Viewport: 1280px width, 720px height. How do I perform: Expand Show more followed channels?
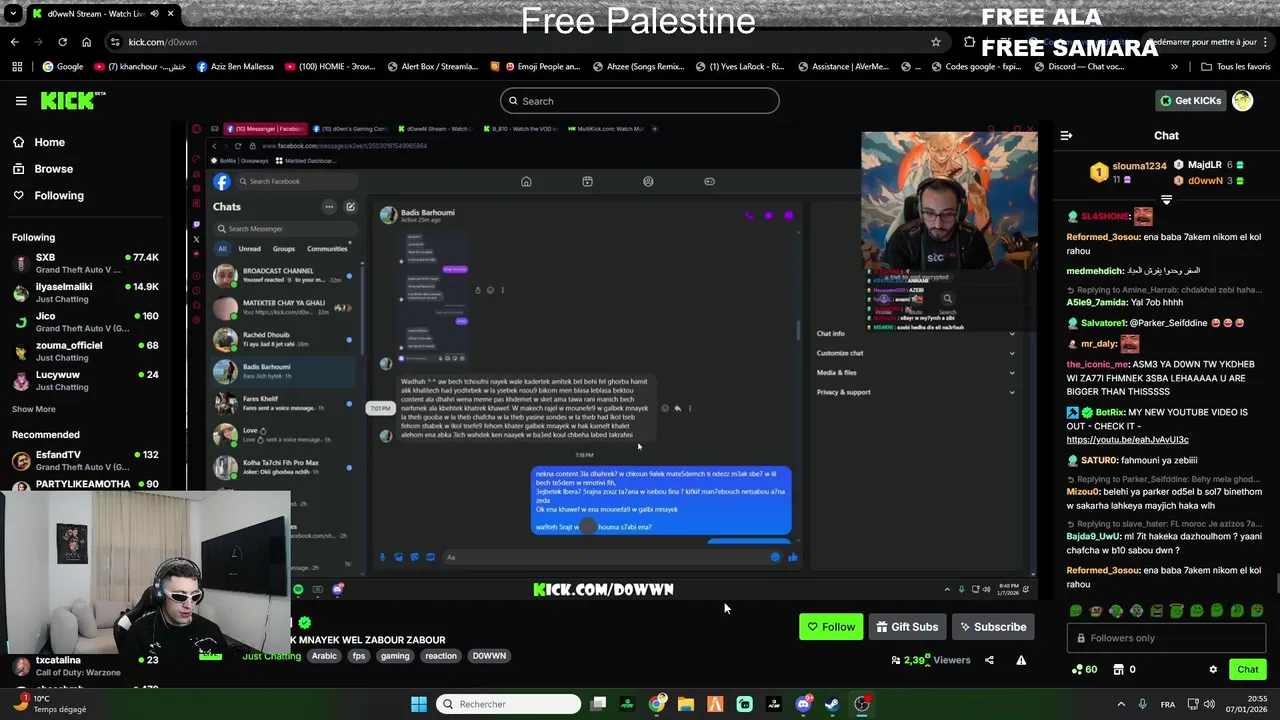[x=34, y=409]
